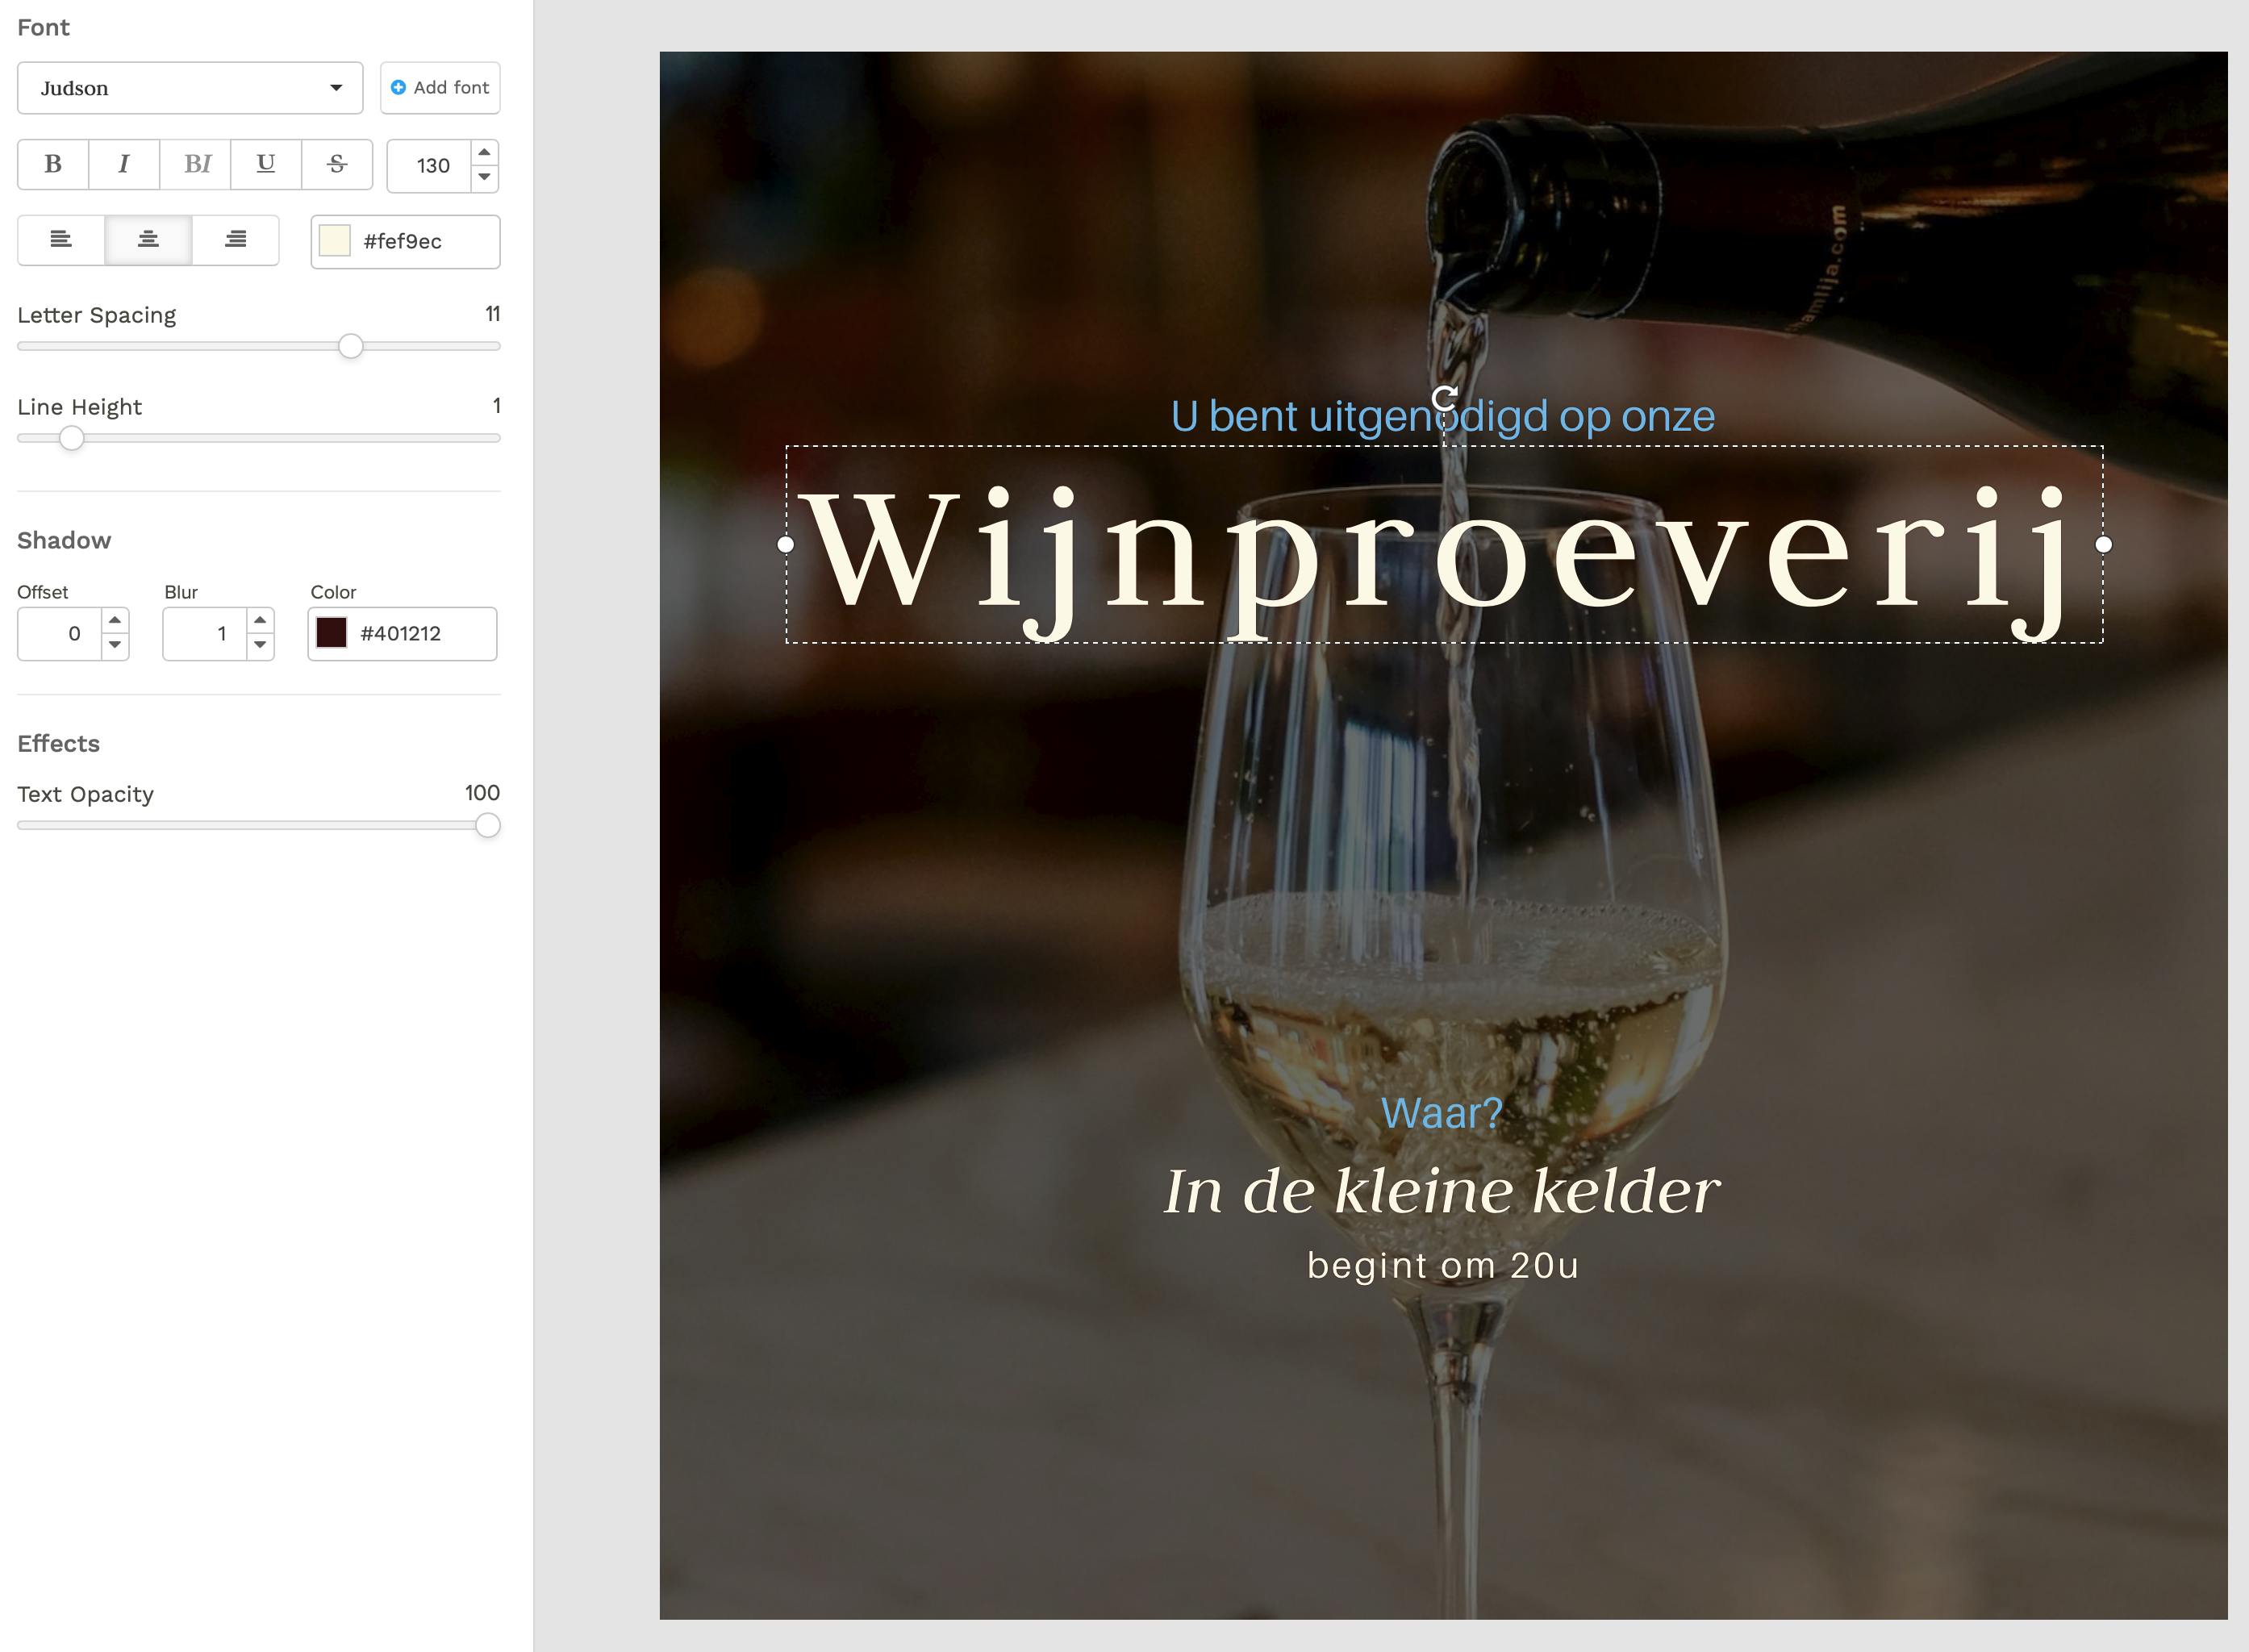The height and width of the screenshot is (1652, 2249).
Task: Select the 'In de kleine kelder' text
Action: tap(1442, 1191)
